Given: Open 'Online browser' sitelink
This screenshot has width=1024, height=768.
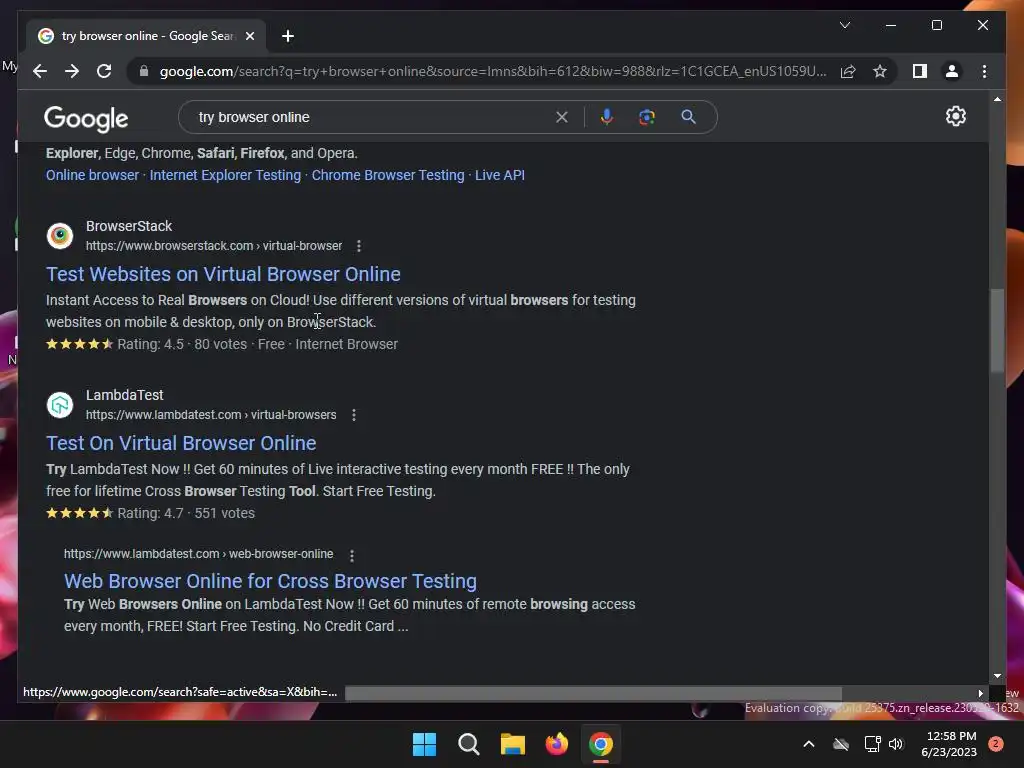Looking at the screenshot, I should [x=92, y=175].
